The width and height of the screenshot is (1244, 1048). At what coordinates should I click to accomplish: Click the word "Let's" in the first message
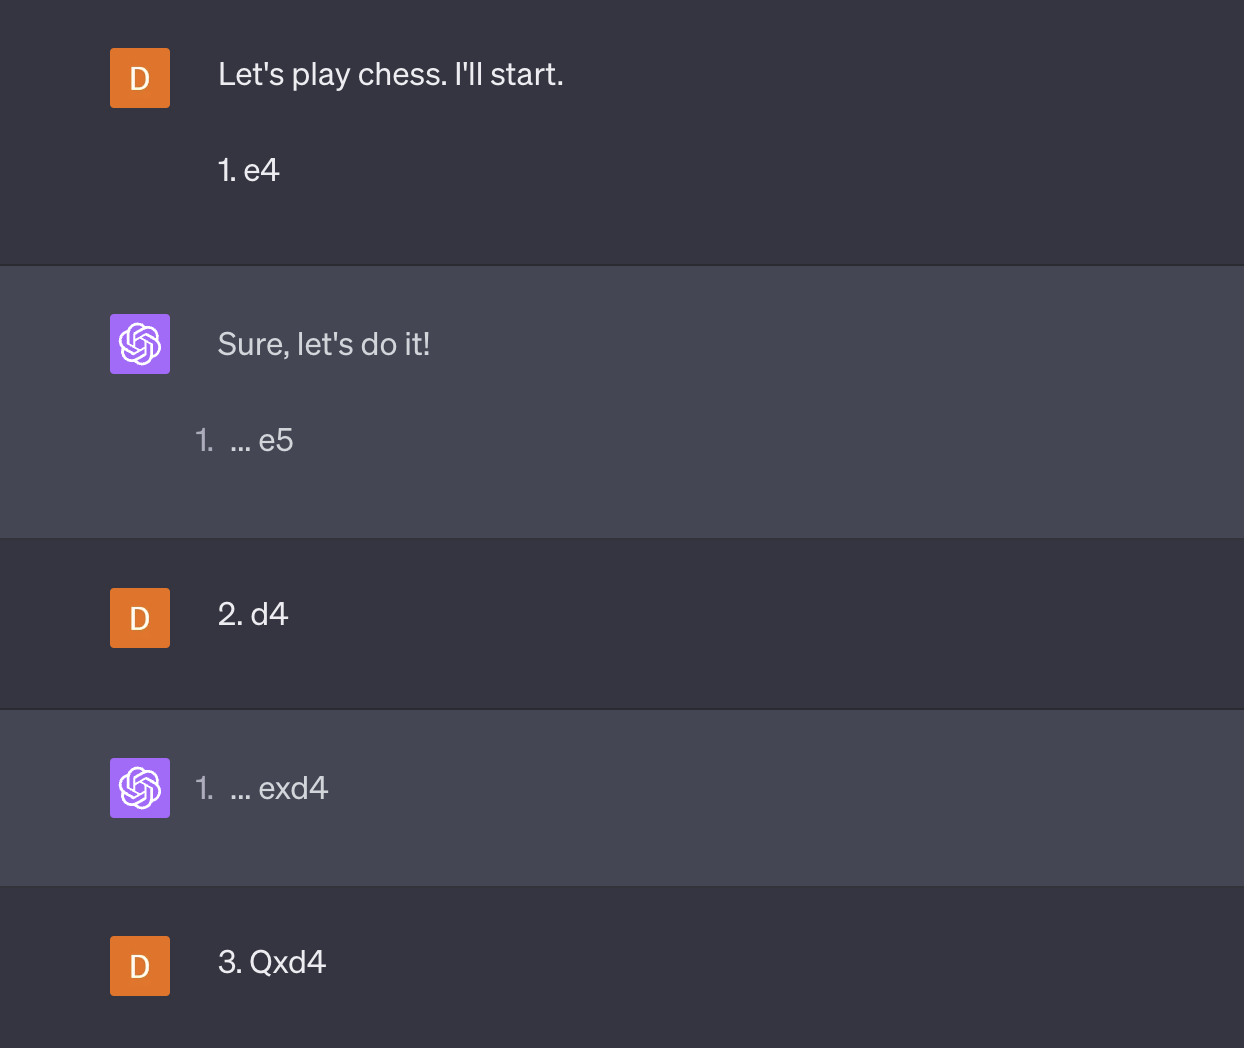coord(251,75)
